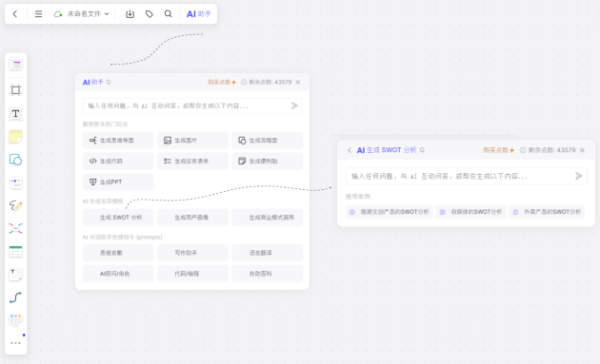This screenshot has height=364, width=600.
Task: Select the Table tool with green header
Action: (x=16, y=251)
